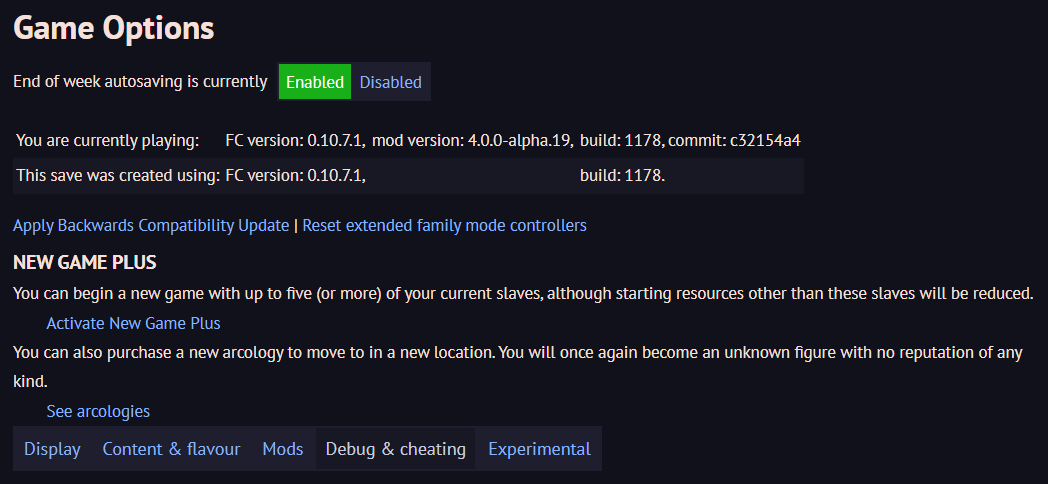Click the 'End of week autosaving' label

click(140, 82)
